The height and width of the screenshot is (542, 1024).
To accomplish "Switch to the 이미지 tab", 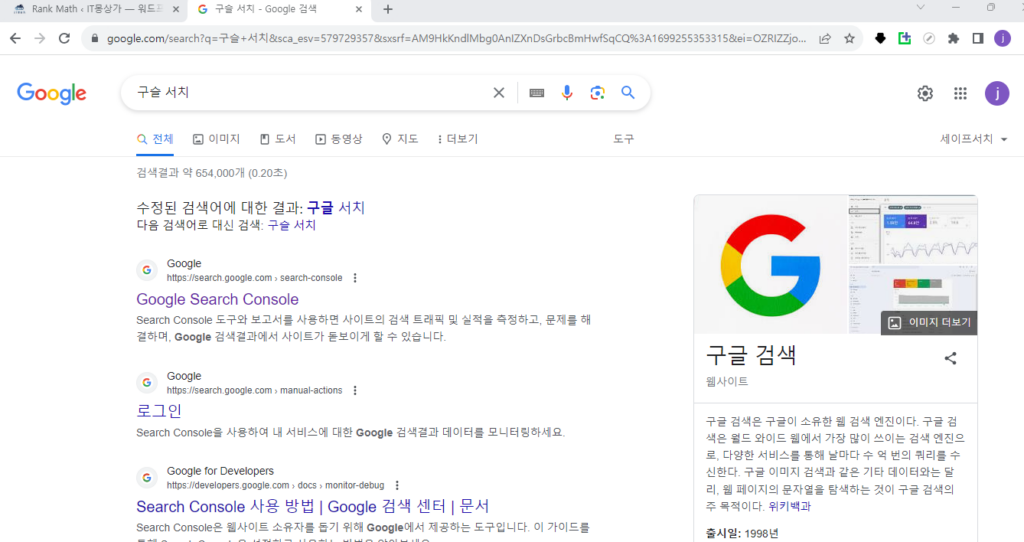I will (x=216, y=139).
